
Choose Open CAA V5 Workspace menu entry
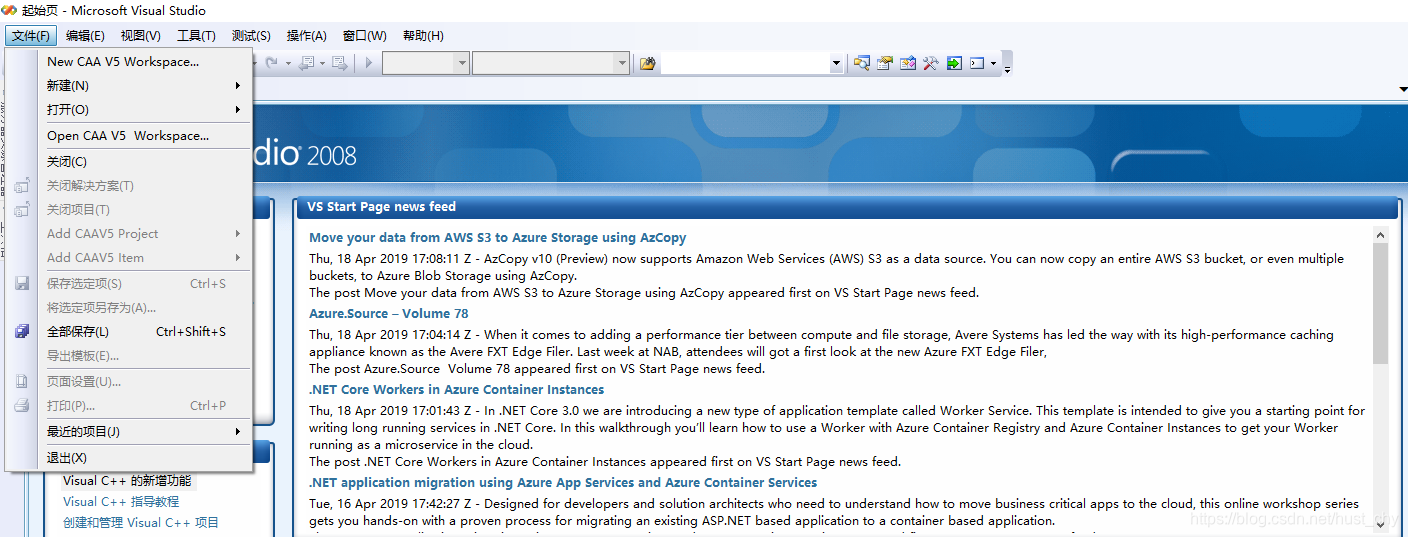point(128,136)
